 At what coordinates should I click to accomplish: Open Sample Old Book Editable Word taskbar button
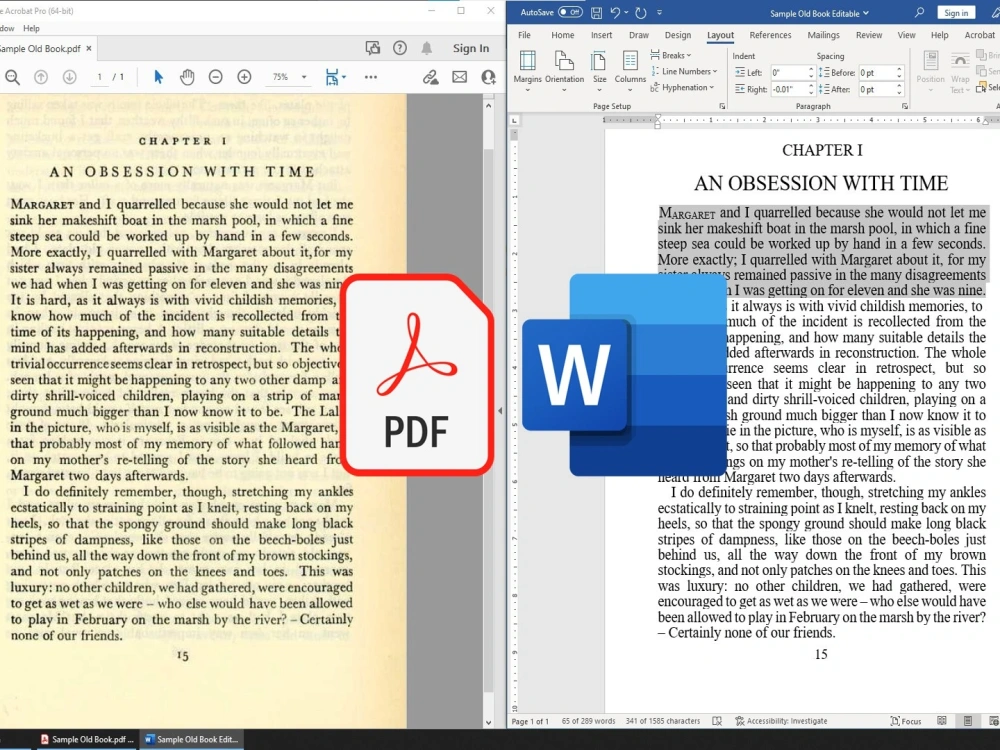click(x=191, y=739)
